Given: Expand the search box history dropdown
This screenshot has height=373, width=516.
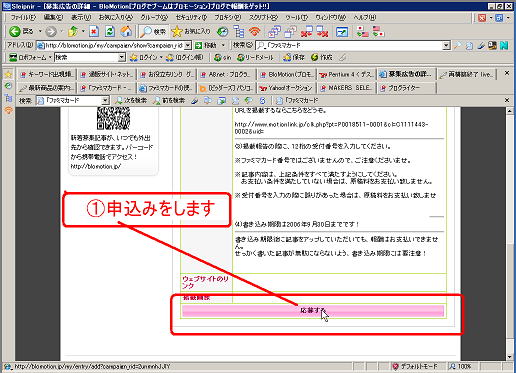Looking at the screenshot, I should pos(446,45).
